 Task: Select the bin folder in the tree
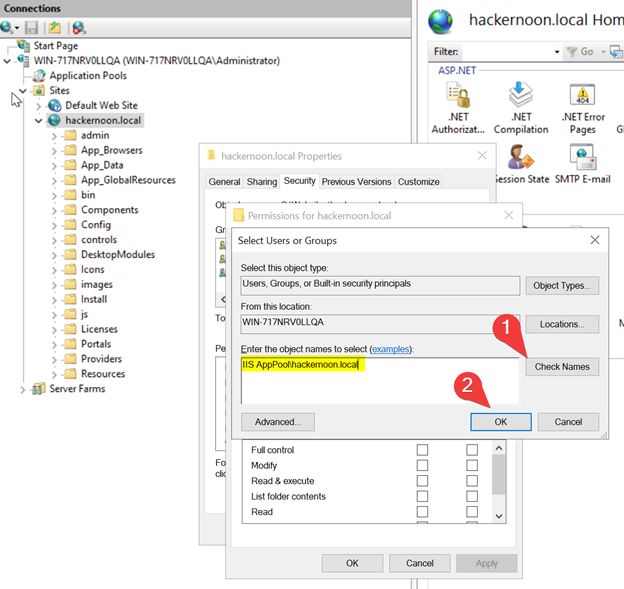pos(88,195)
